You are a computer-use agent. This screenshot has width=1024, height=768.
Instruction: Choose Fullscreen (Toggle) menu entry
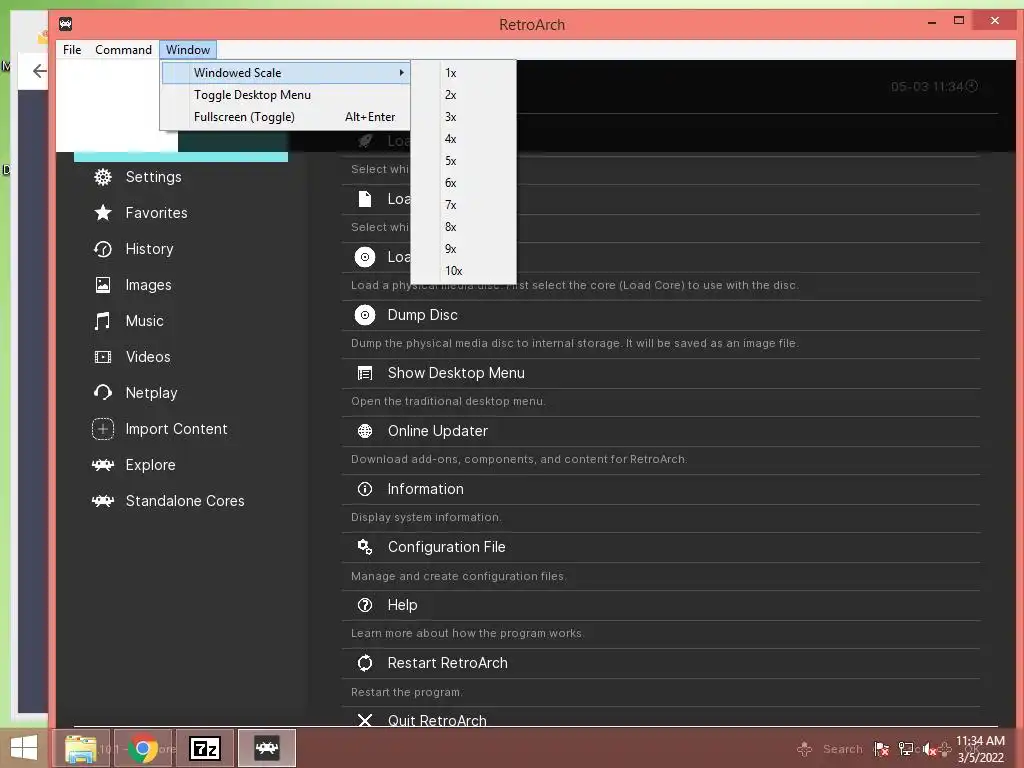(x=286, y=117)
